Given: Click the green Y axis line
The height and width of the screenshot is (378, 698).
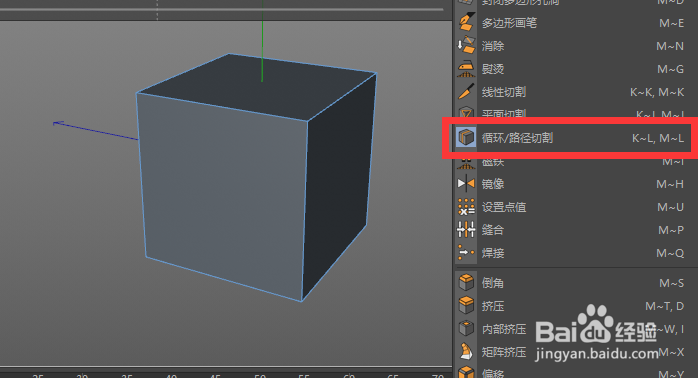Looking at the screenshot, I should pyautogui.click(x=262, y=40).
